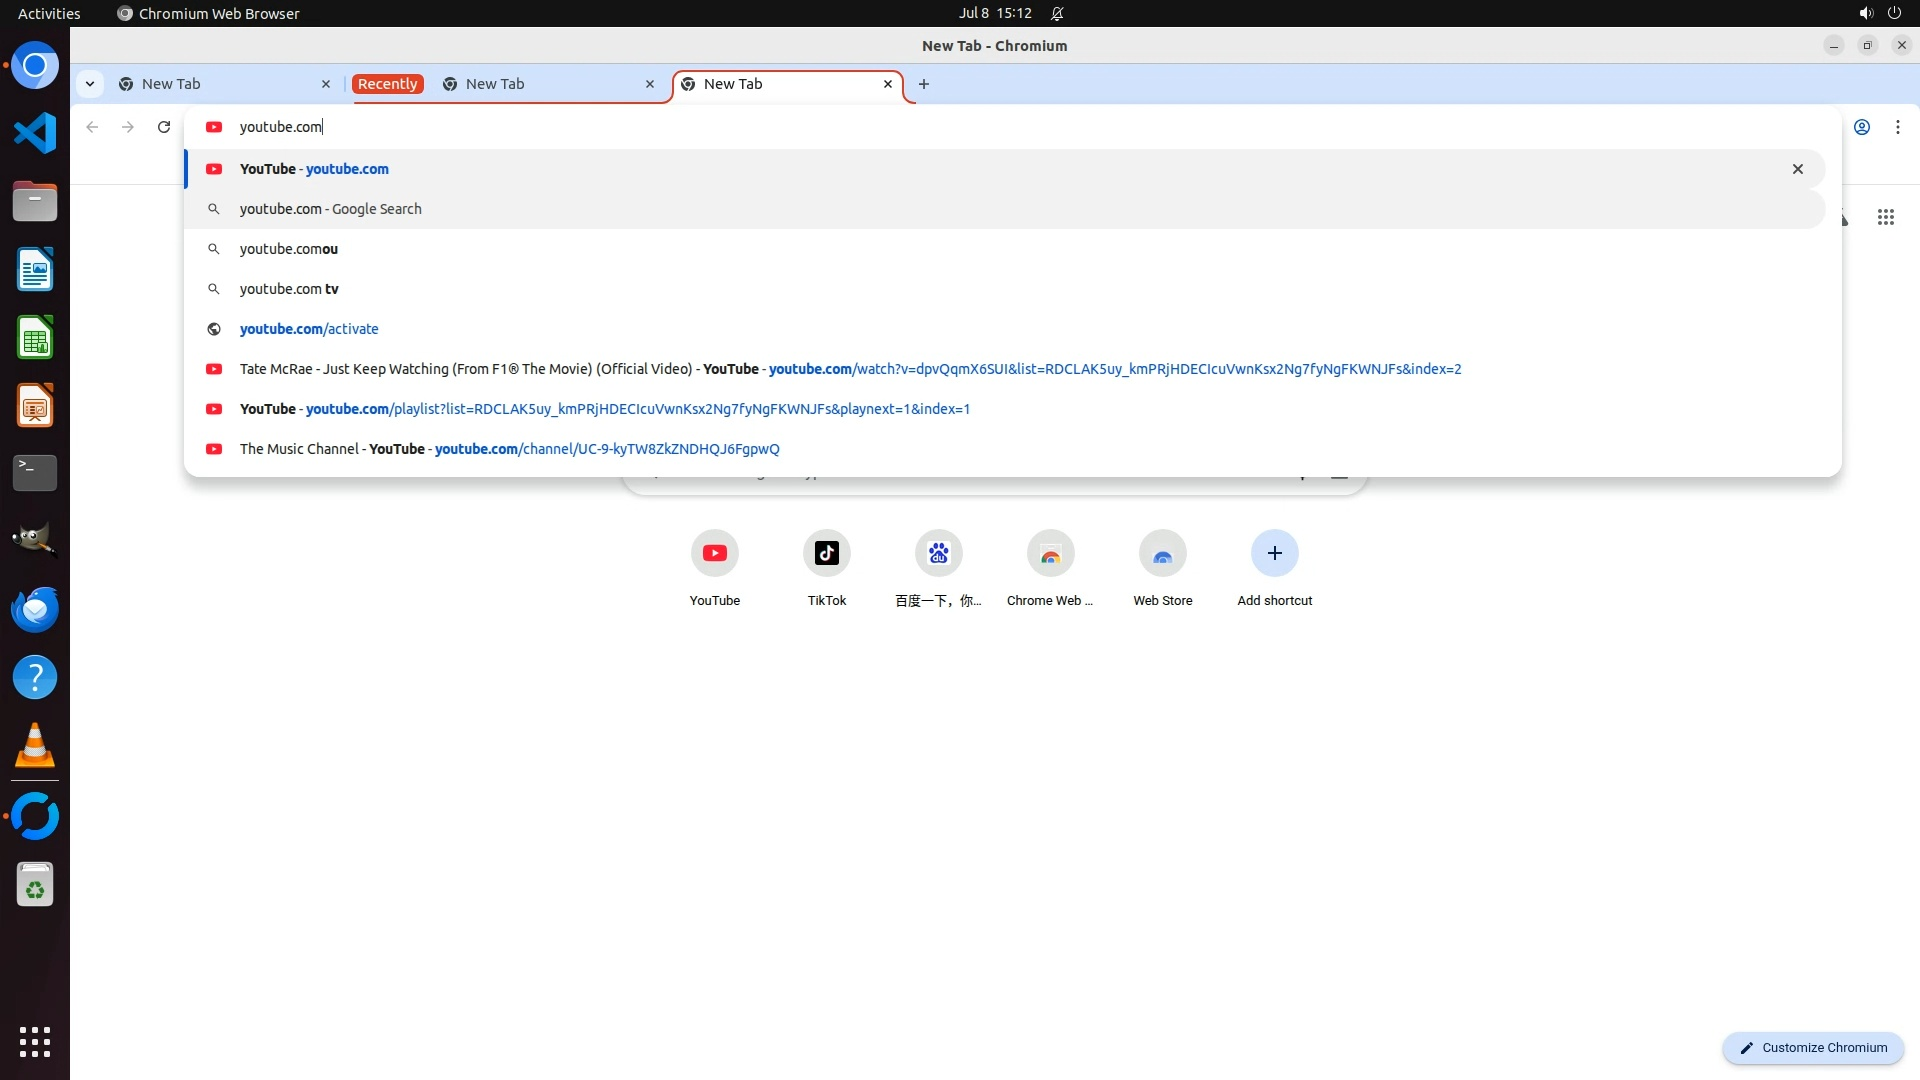Click the Customize Chromium button
The image size is (1920, 1080).
1812,1047
